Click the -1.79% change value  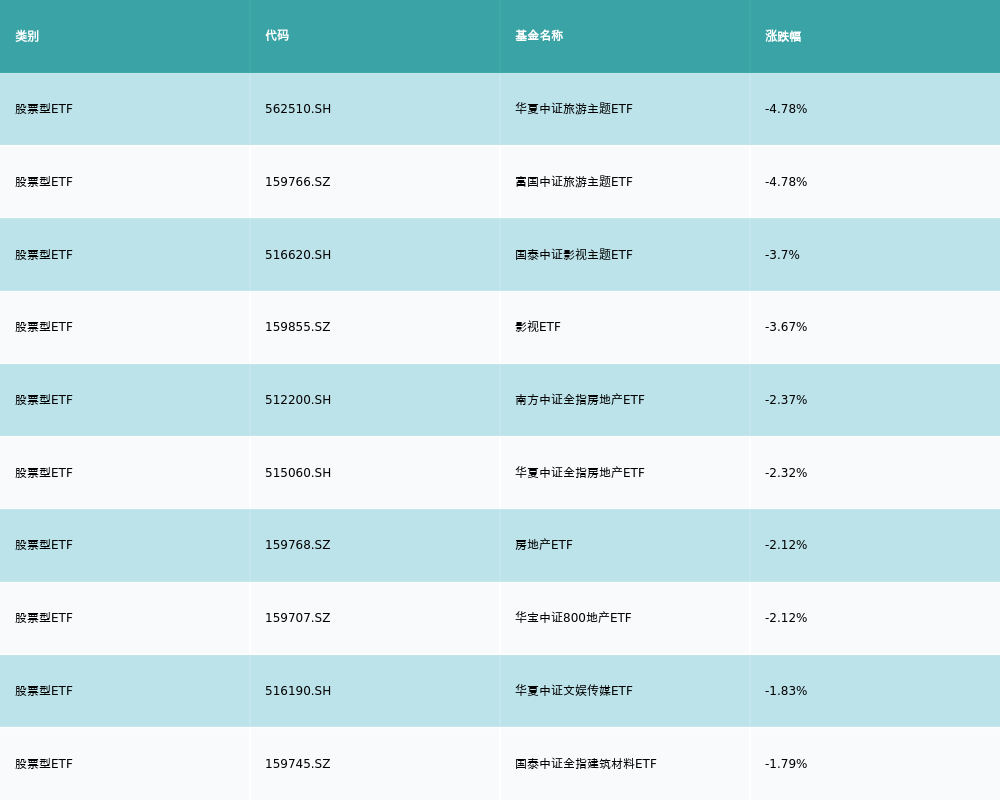(786, 764)
